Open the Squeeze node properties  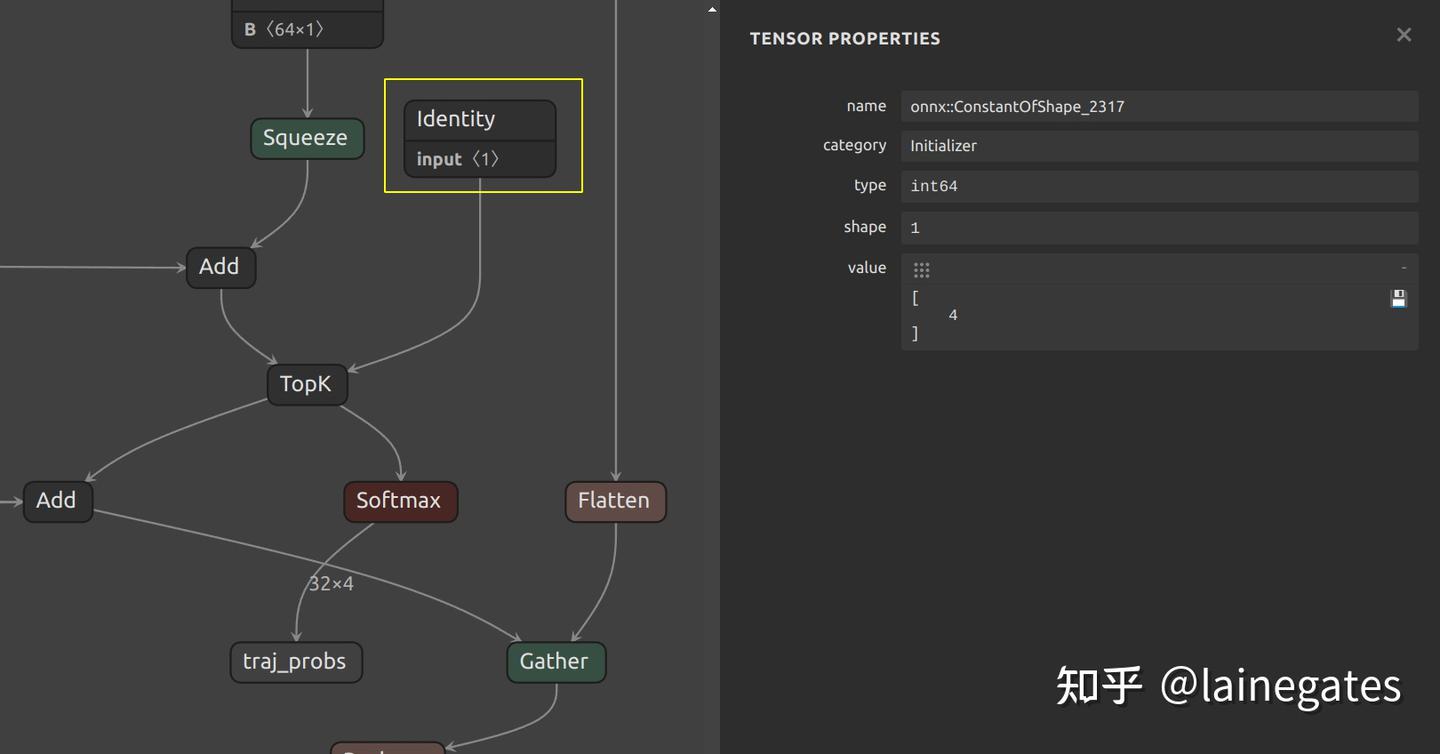[307, 138]
